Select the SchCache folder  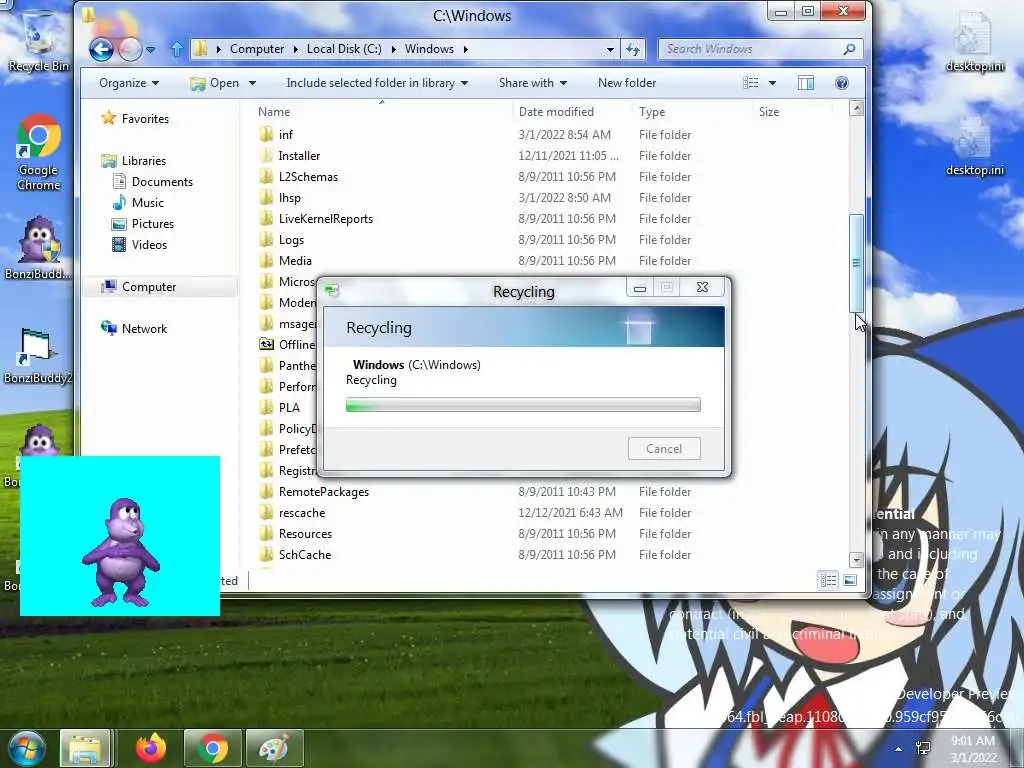coord(305,554)
